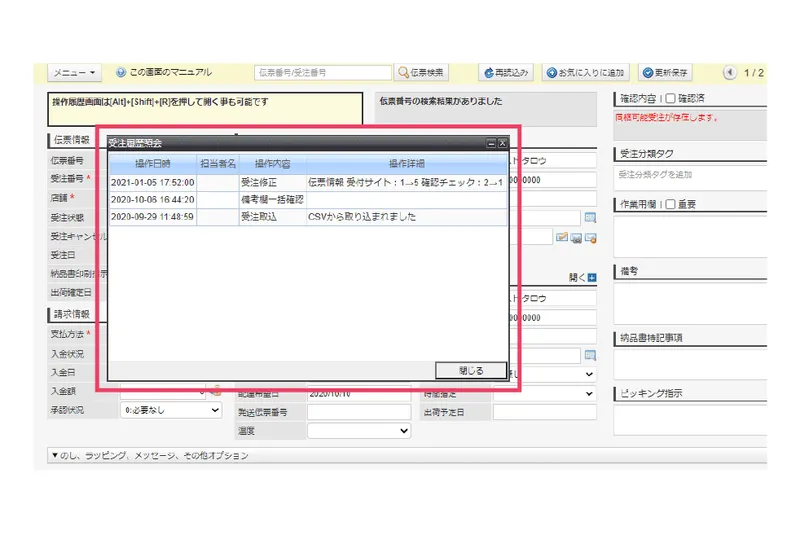Expand section with 開く plus icon
Viewport: 800px width, 534px height.
[592, 277]
